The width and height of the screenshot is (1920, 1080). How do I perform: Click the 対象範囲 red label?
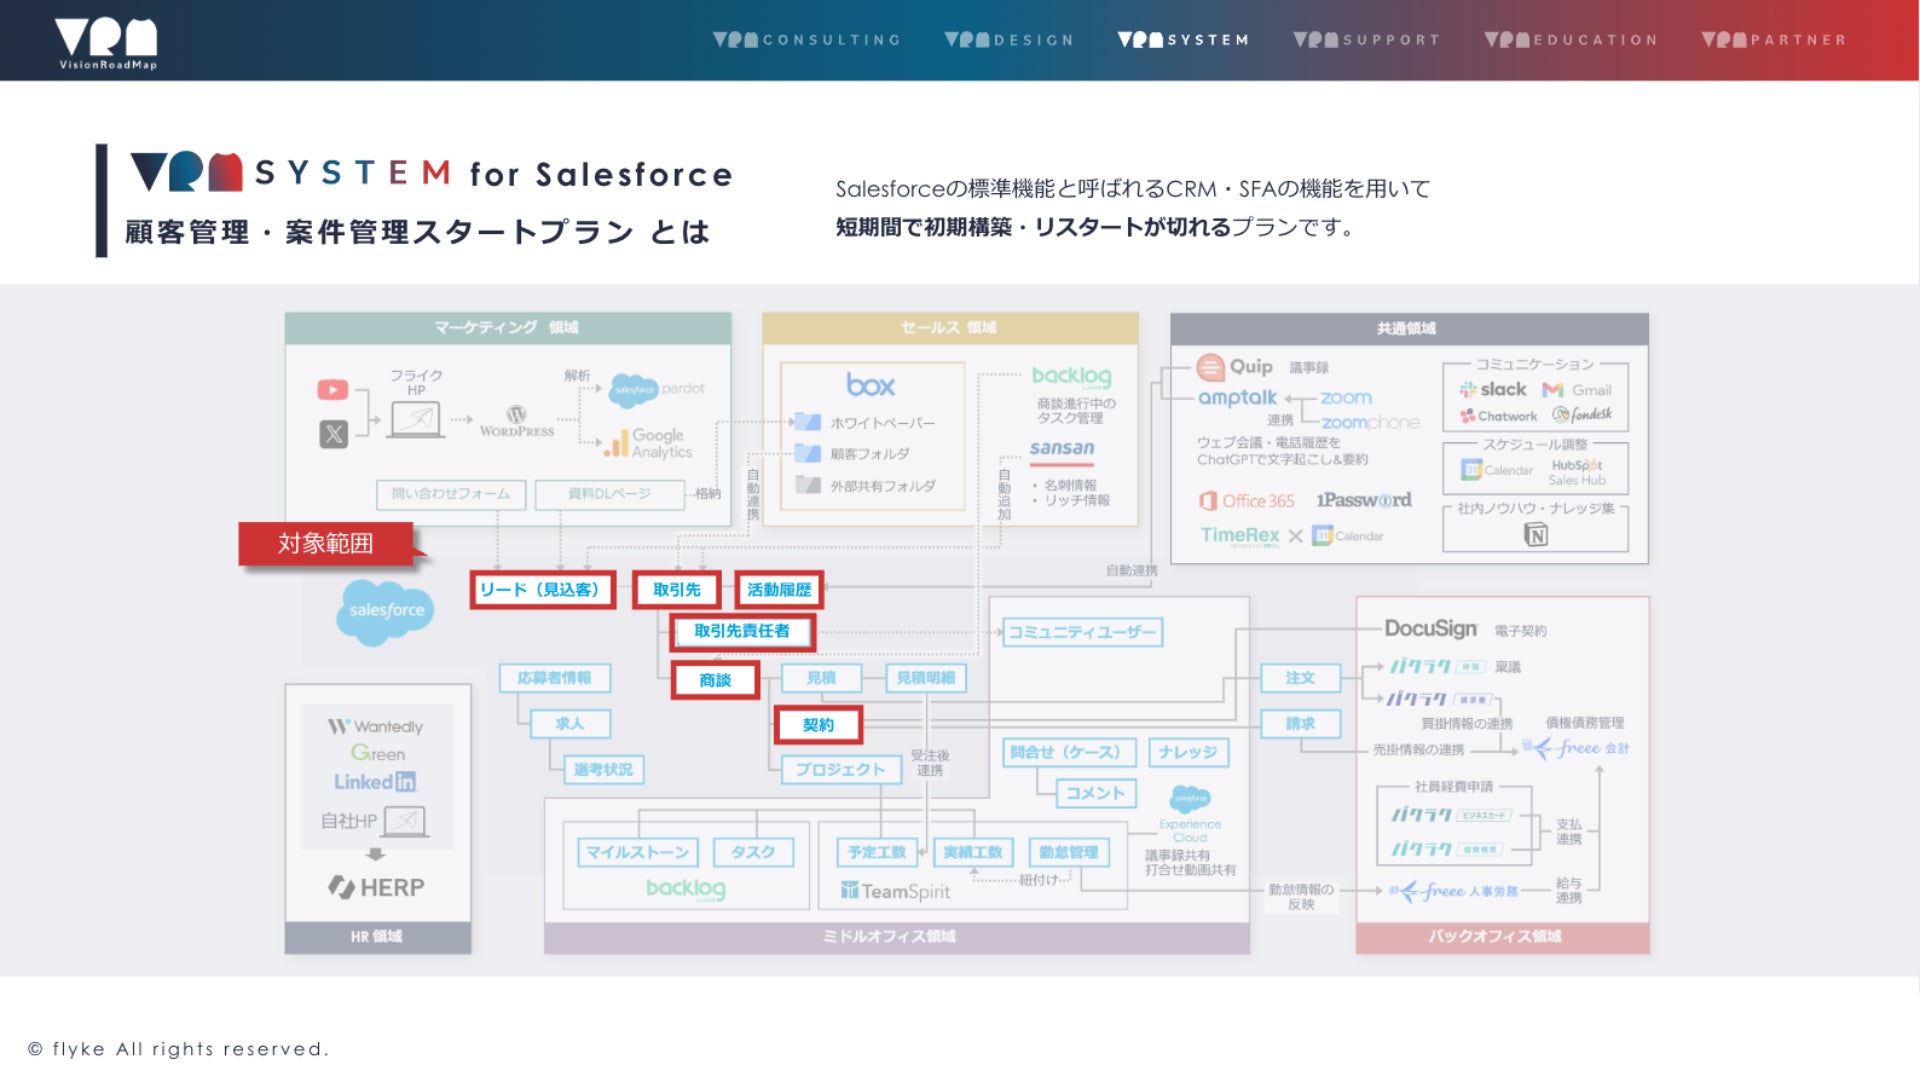[326, 543]
